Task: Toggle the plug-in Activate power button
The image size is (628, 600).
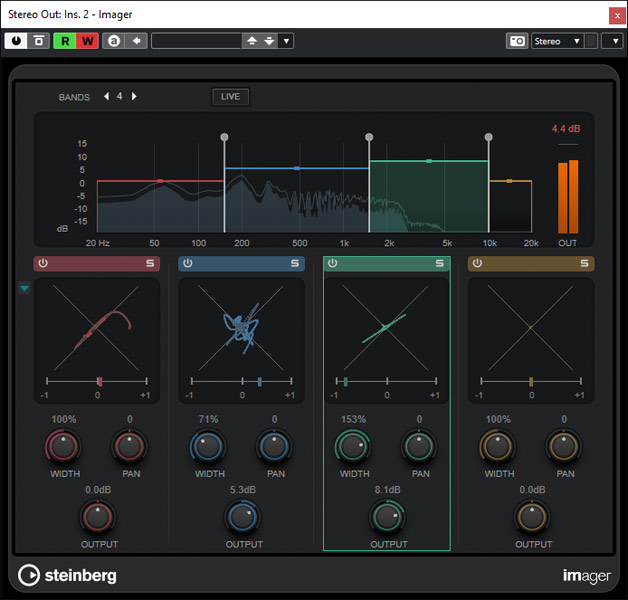Action: pyautogui.click(x=16, y=41)
